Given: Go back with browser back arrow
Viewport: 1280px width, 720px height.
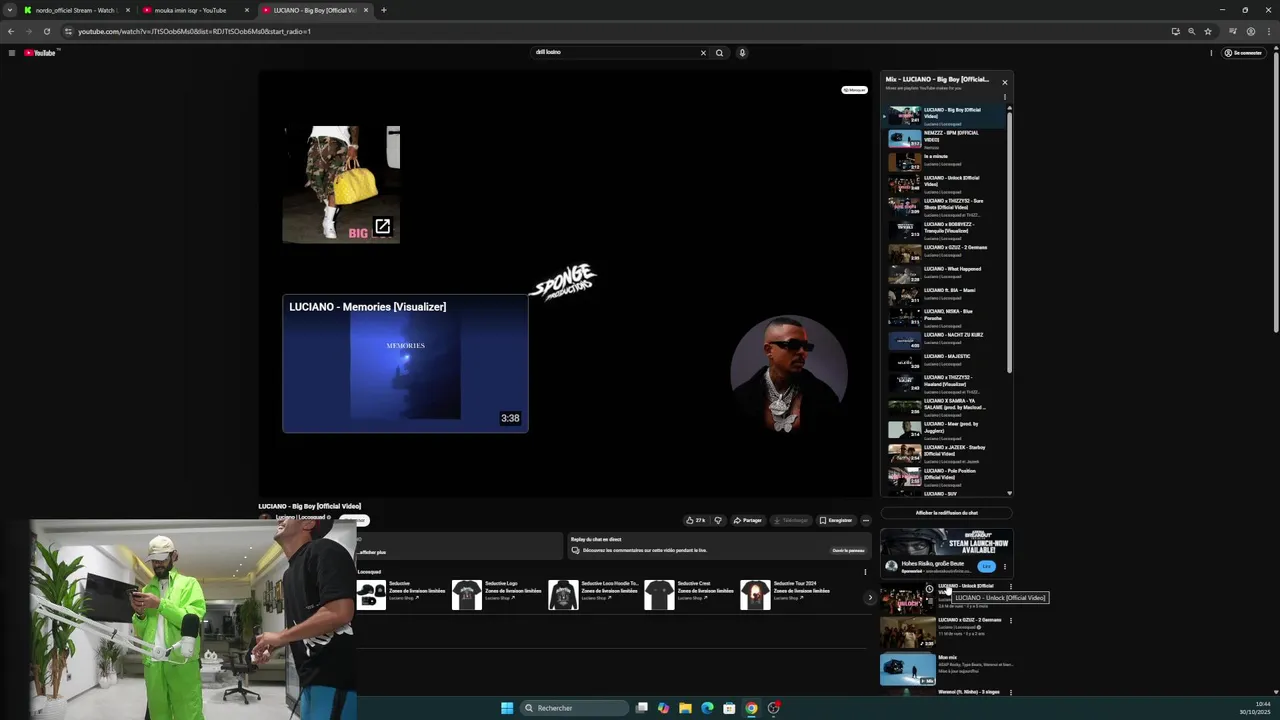Looking at the screenshot, I should click(x=11, y=31).
